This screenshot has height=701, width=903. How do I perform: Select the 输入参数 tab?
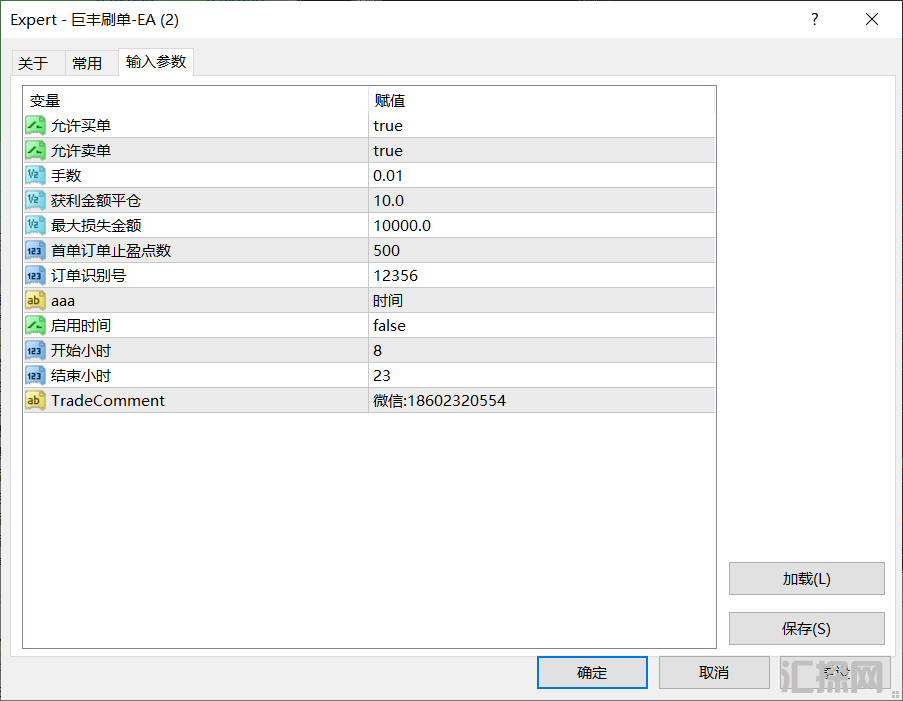[x=156, y=62]
